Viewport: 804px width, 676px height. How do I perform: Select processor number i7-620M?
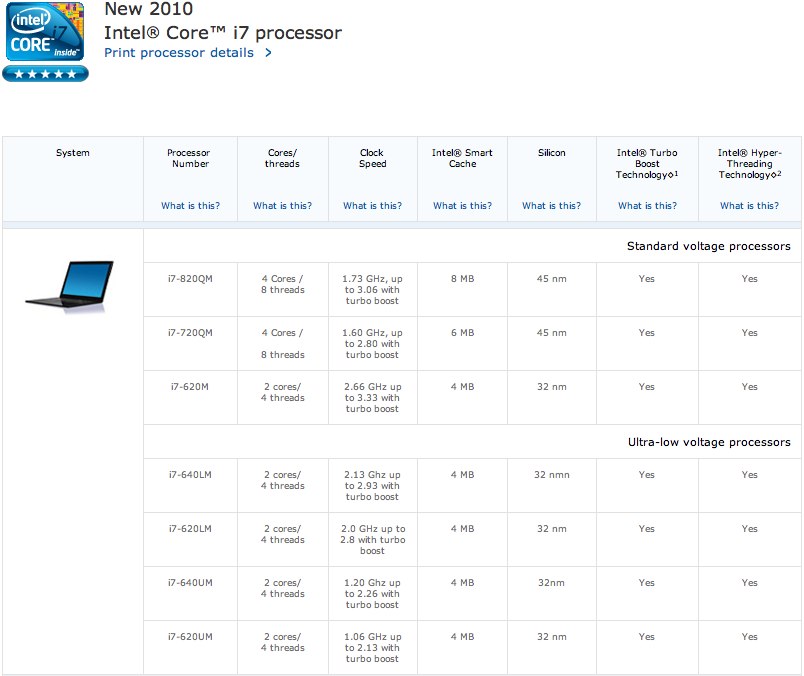[x=190, y=387]
